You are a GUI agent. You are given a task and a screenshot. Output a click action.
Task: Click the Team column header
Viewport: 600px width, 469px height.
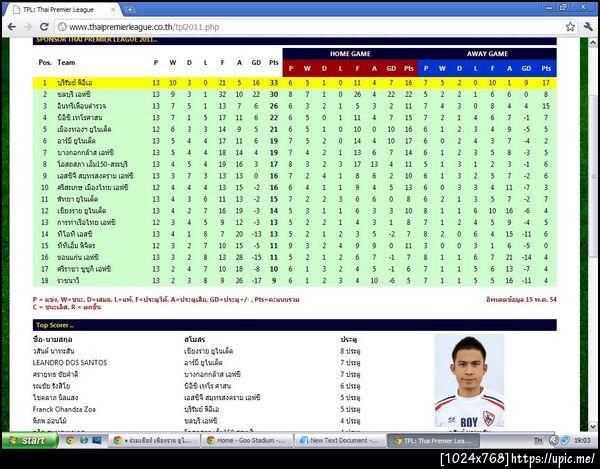click(x=66, y=62)
